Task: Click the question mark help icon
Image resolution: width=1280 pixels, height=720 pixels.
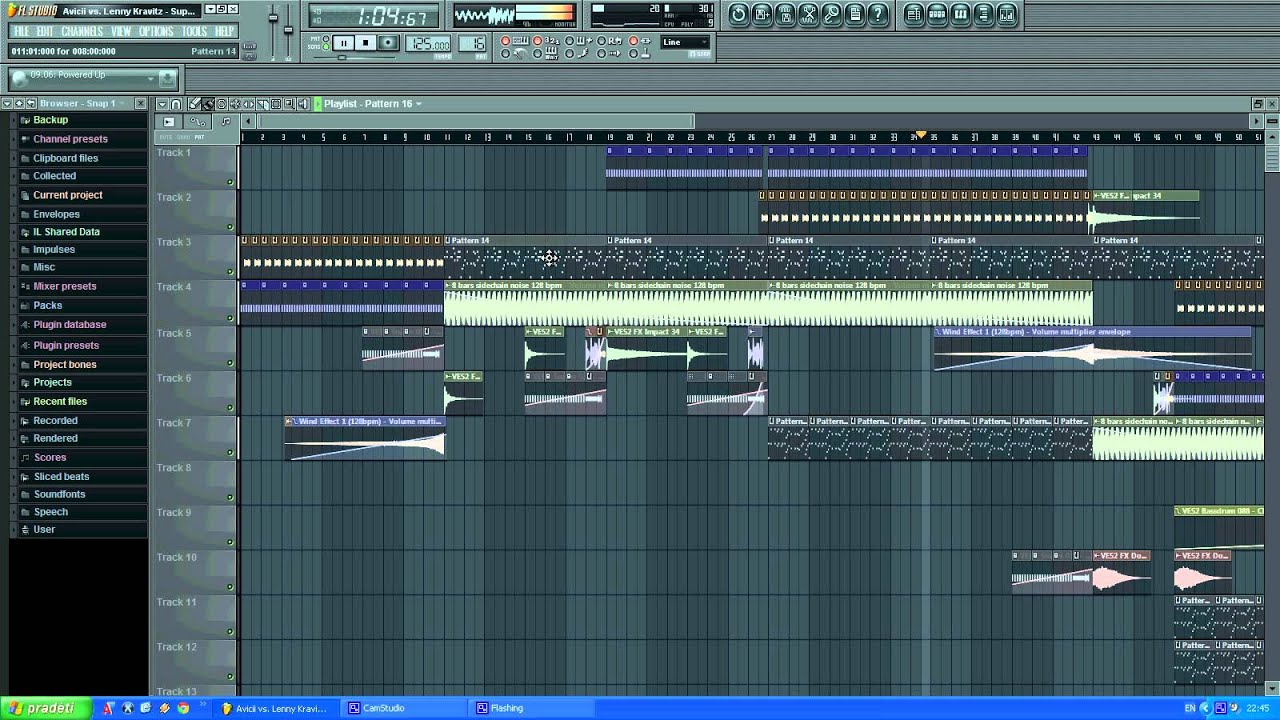Action: coord(878,14)
